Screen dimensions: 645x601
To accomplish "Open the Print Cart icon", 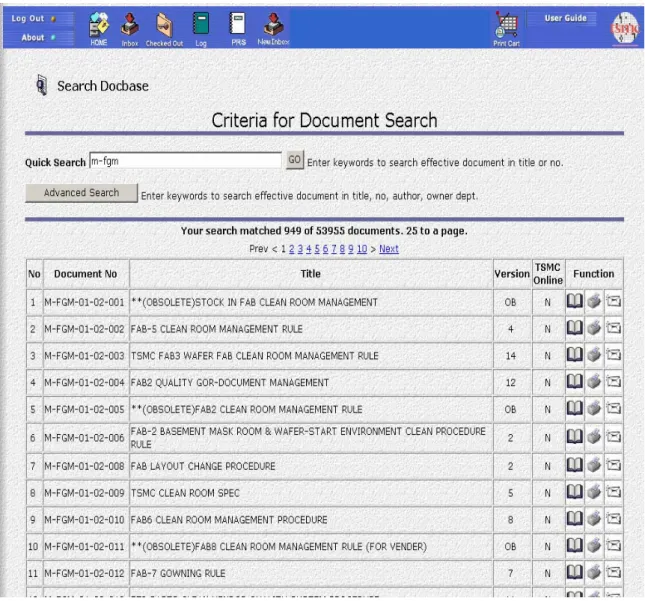I will tap(506, 29).
